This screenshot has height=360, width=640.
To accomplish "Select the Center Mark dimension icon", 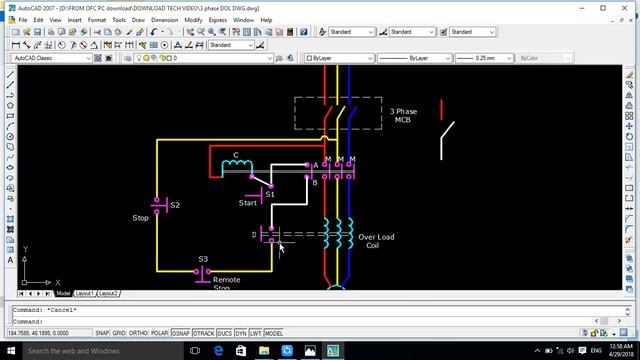I will [164, 45].
